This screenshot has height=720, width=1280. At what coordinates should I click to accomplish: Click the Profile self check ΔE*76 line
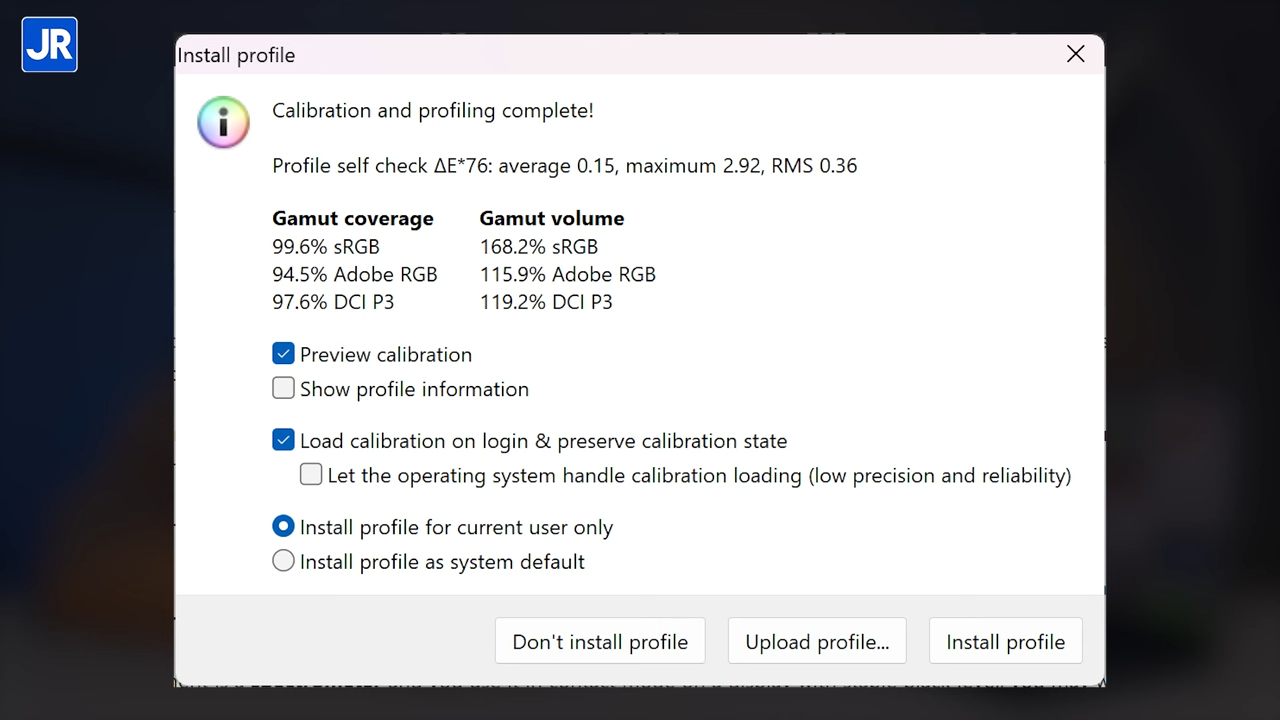[x=564, y=165]
